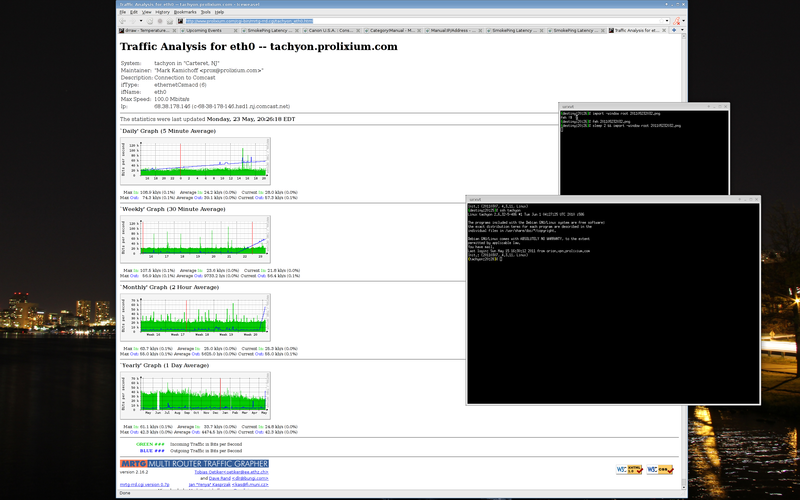This screenshot has height=500, width=800.
Task: Open the Bookmarks menu
Action: 185,12
